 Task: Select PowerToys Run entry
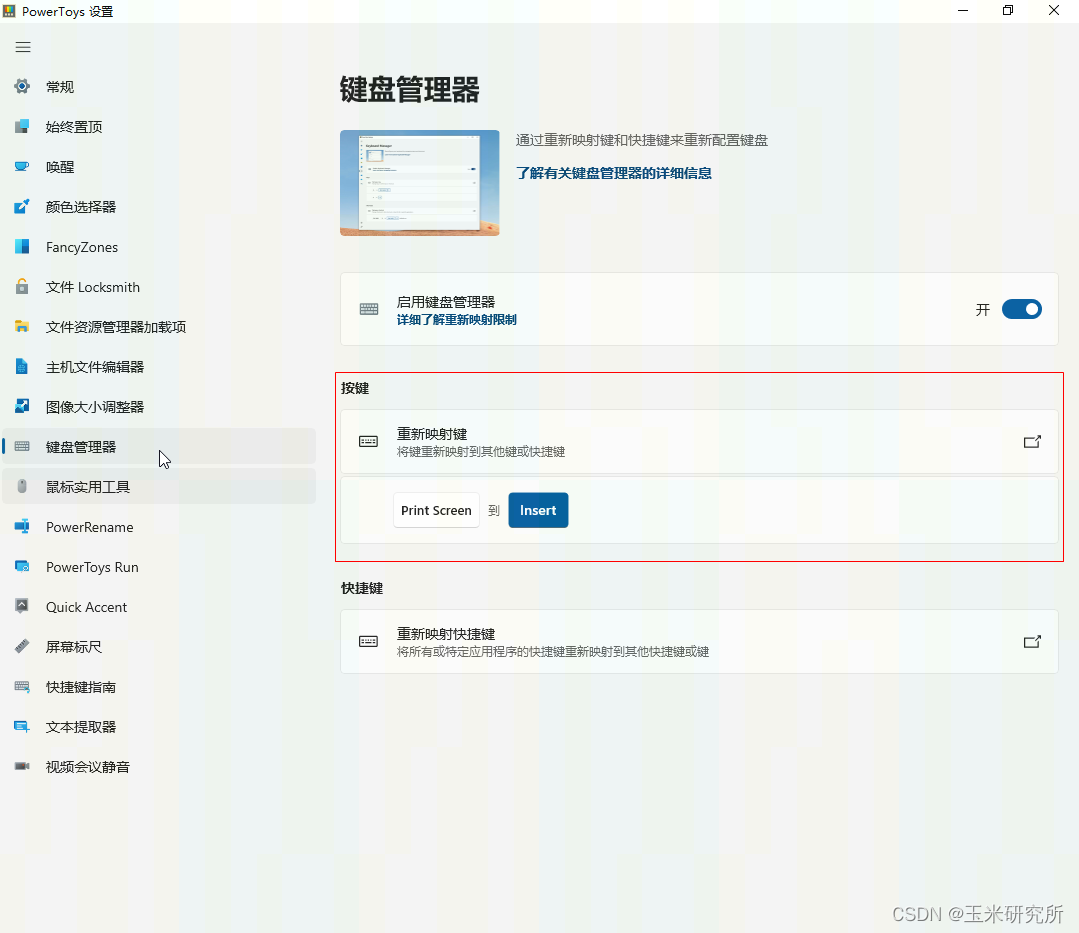[159, 566]
